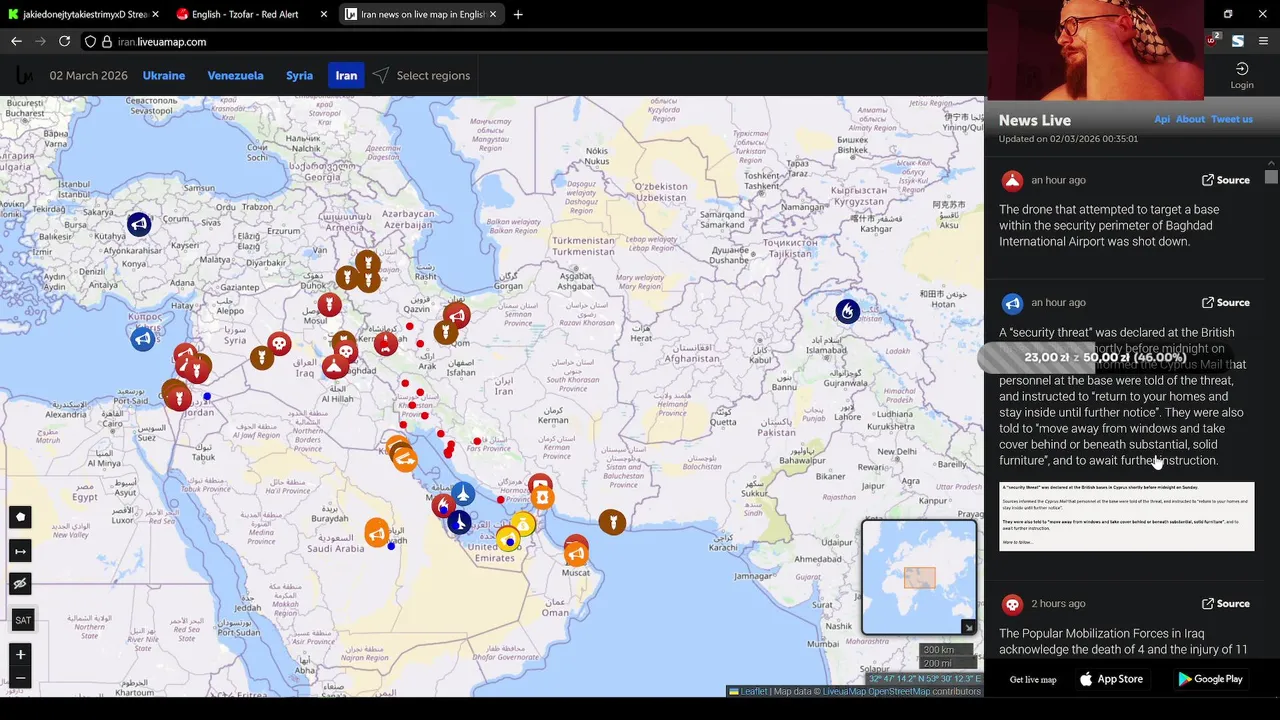The width and height of the screenshot is (1280, 720).
Task: Switch to jakiedonejtytakiestrimyxD stream tab
Action: 84,14
